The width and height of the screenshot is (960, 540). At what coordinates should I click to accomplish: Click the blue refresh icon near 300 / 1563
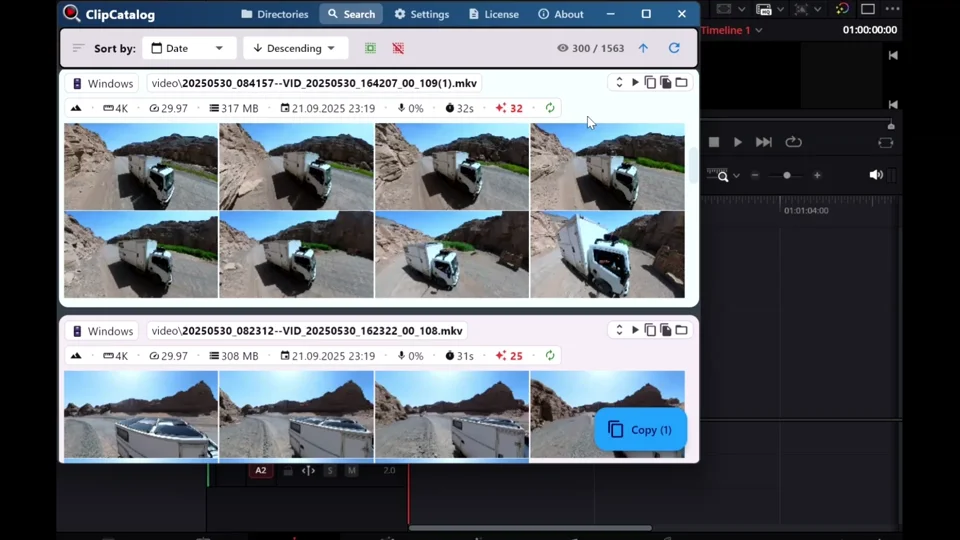point(674,48)
